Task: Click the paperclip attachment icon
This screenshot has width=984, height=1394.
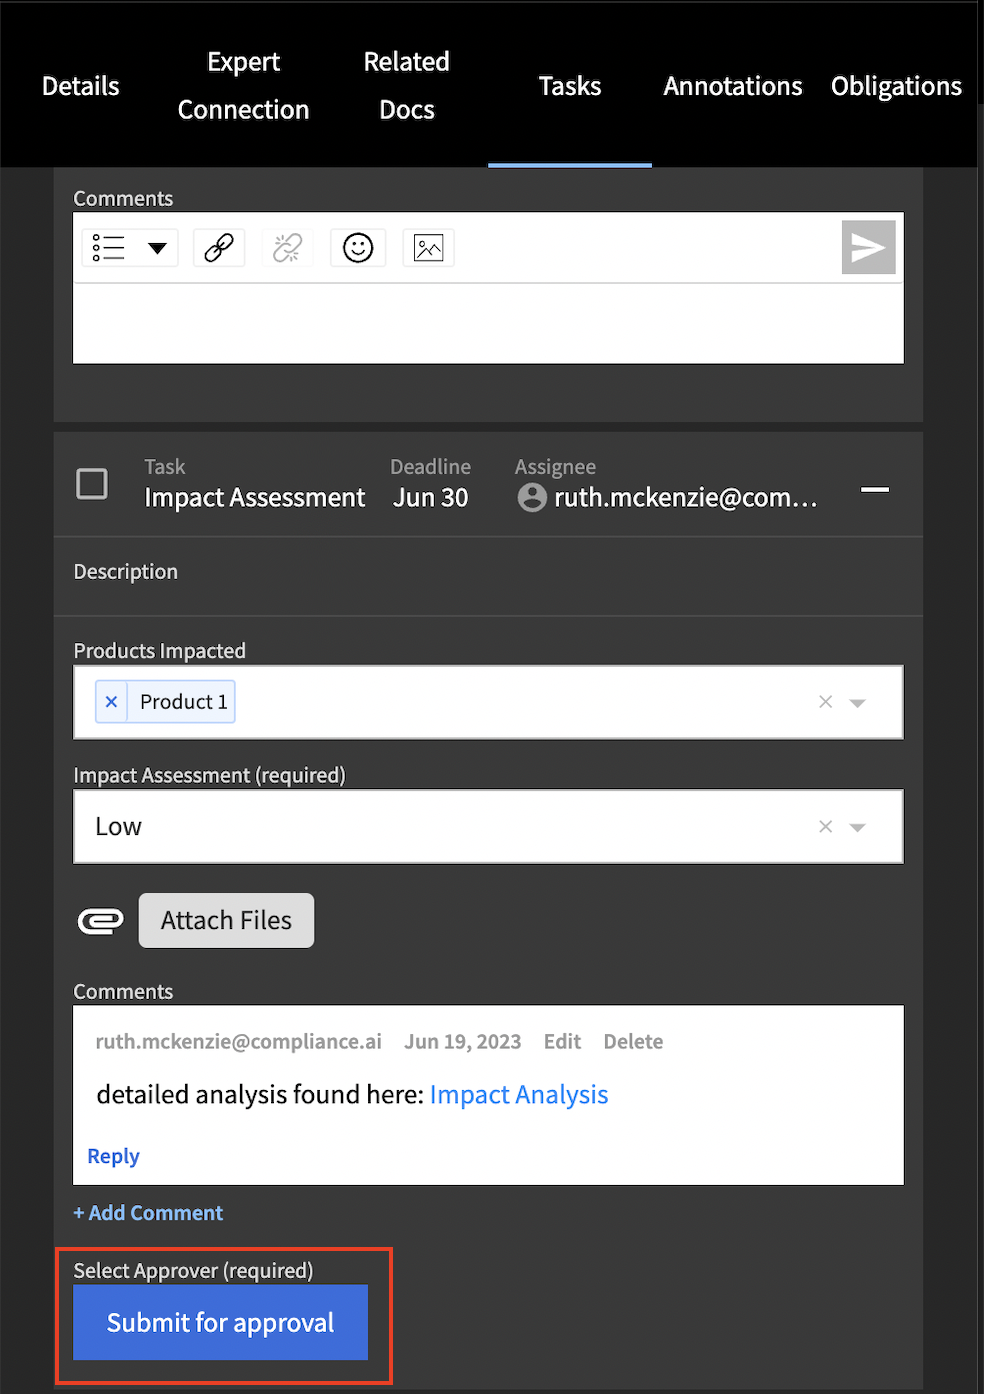Action: [x=100, y=920]
